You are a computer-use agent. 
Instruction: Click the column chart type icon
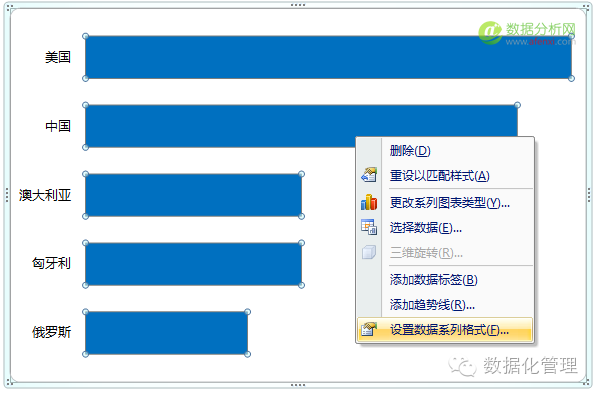[x=369, y=202]
